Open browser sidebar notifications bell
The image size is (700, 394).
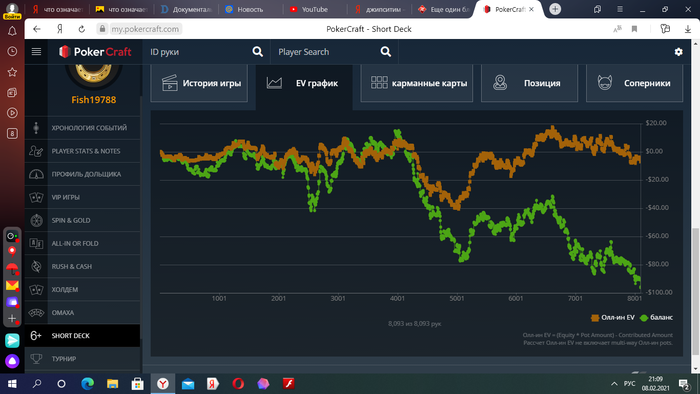click(12, 31)
